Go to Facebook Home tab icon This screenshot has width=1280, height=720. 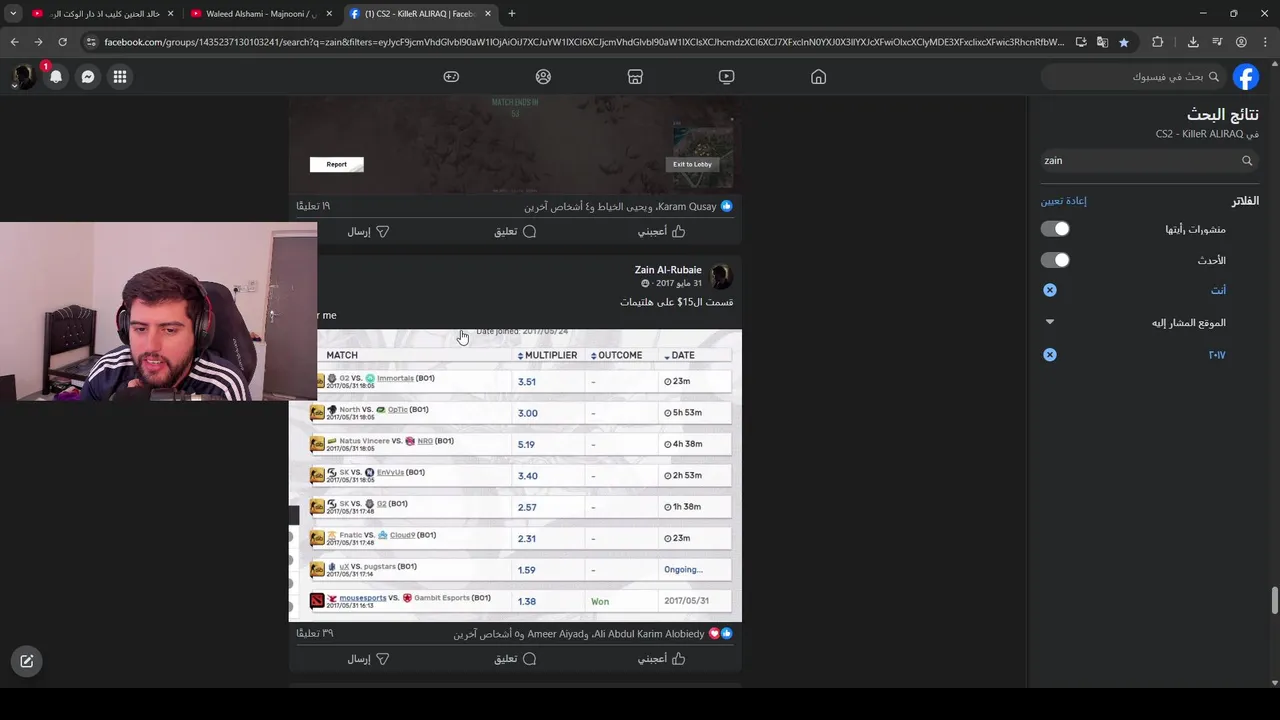(818, 77)
